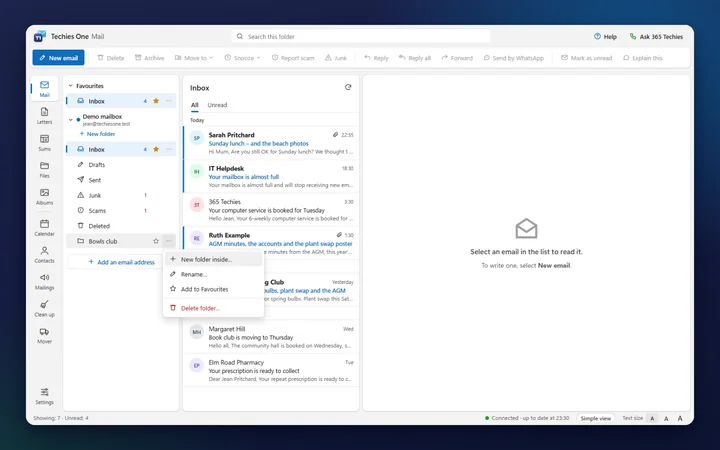Open the Mover tool

(x=45, y=335)
